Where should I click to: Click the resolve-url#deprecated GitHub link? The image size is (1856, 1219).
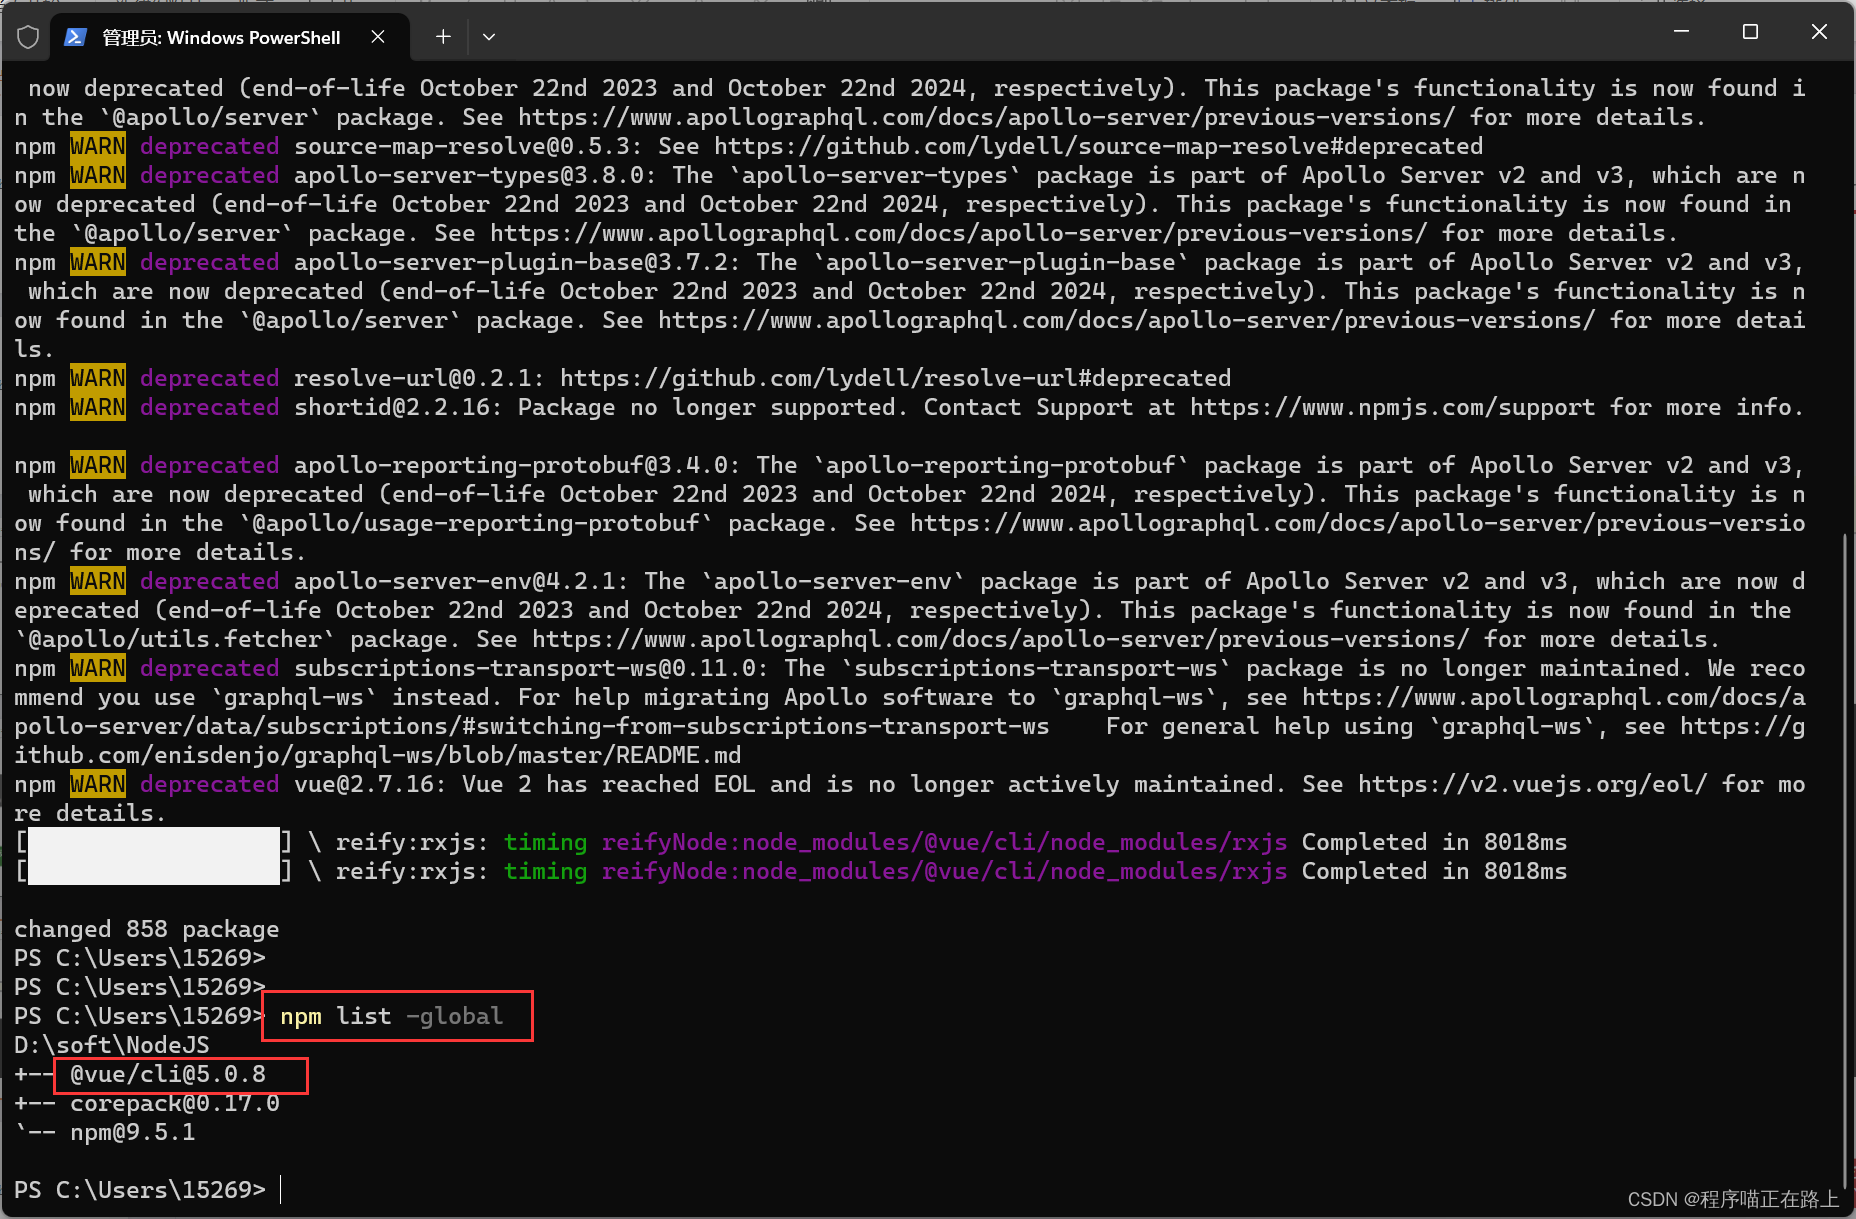(895, 378)
